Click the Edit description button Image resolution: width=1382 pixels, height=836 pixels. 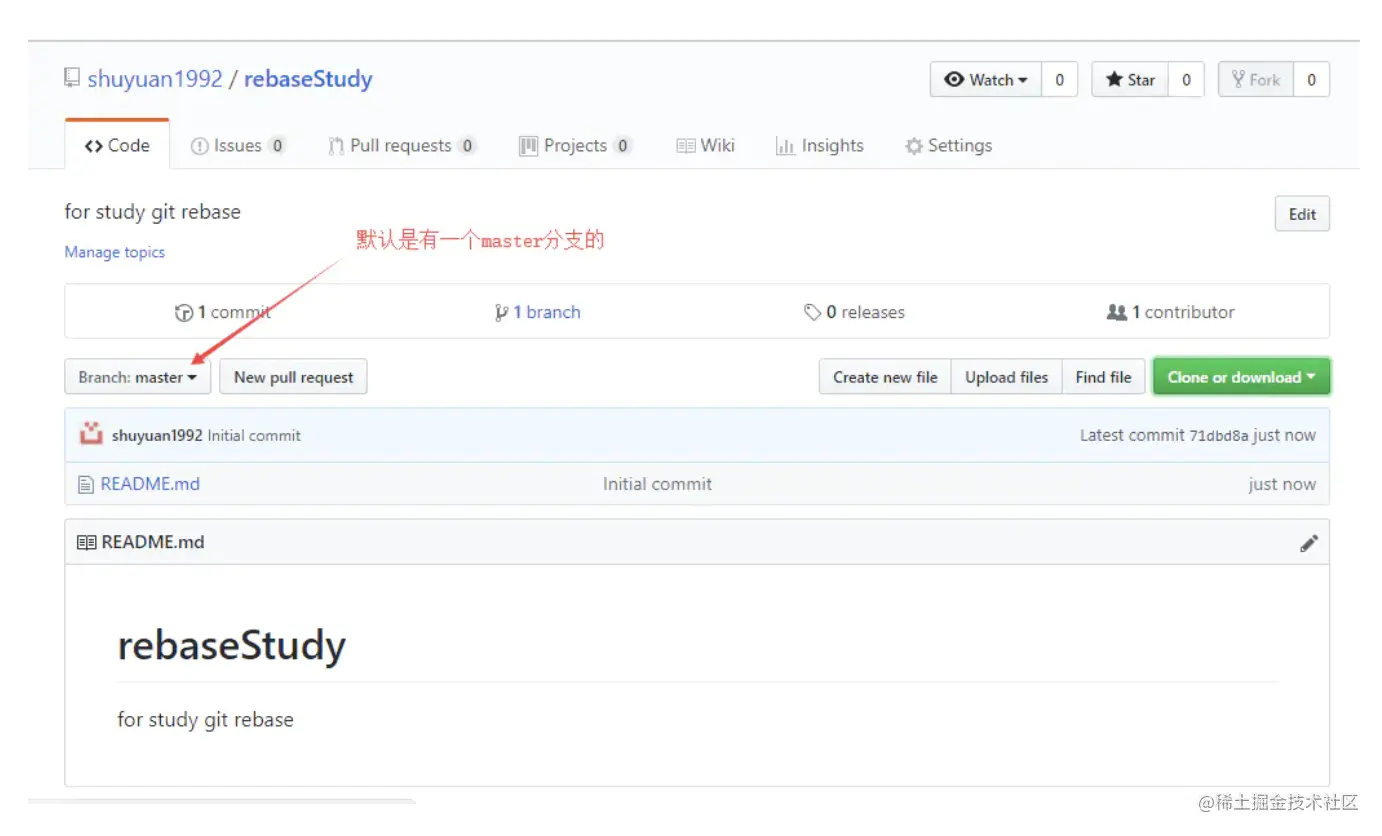[x=1302, y=214]
